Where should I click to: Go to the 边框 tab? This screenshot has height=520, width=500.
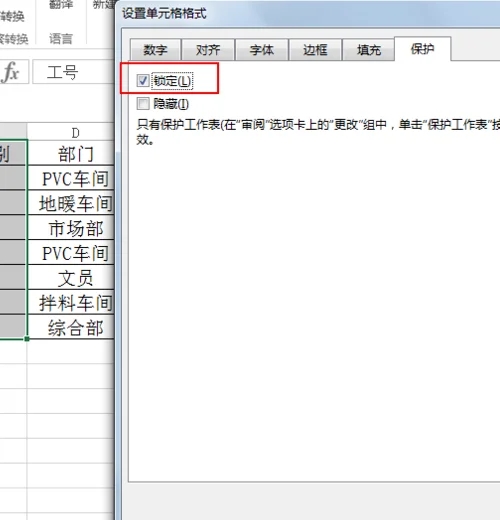[315, 50]
